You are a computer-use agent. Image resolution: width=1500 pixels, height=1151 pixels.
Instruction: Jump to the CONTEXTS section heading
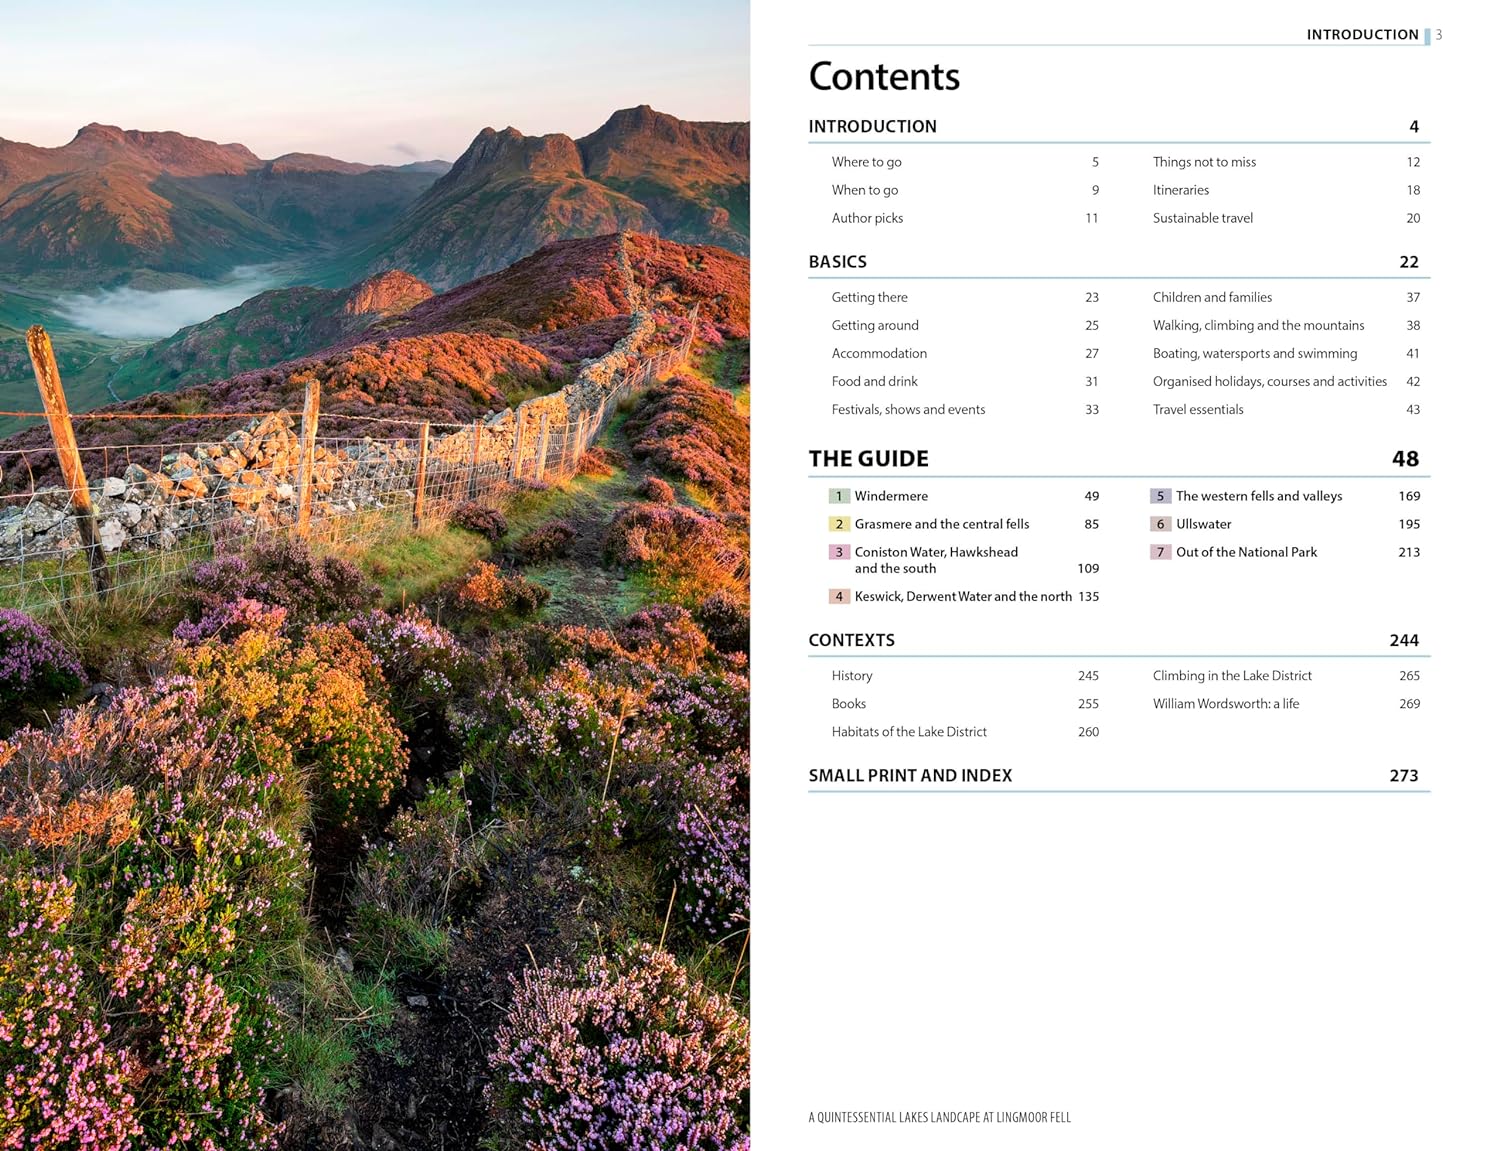pyautogui.click(x=851, y=640)
